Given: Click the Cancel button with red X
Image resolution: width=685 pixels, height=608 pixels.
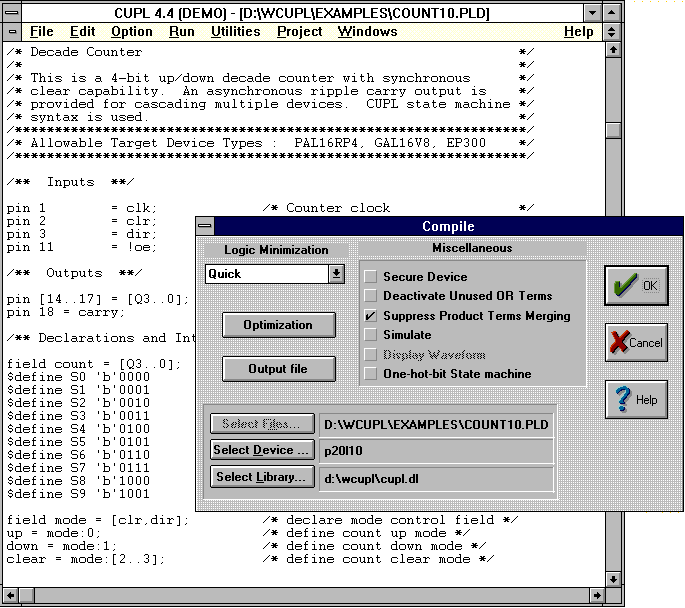Looking at the screenshot, I should click(x=636, y=342).
